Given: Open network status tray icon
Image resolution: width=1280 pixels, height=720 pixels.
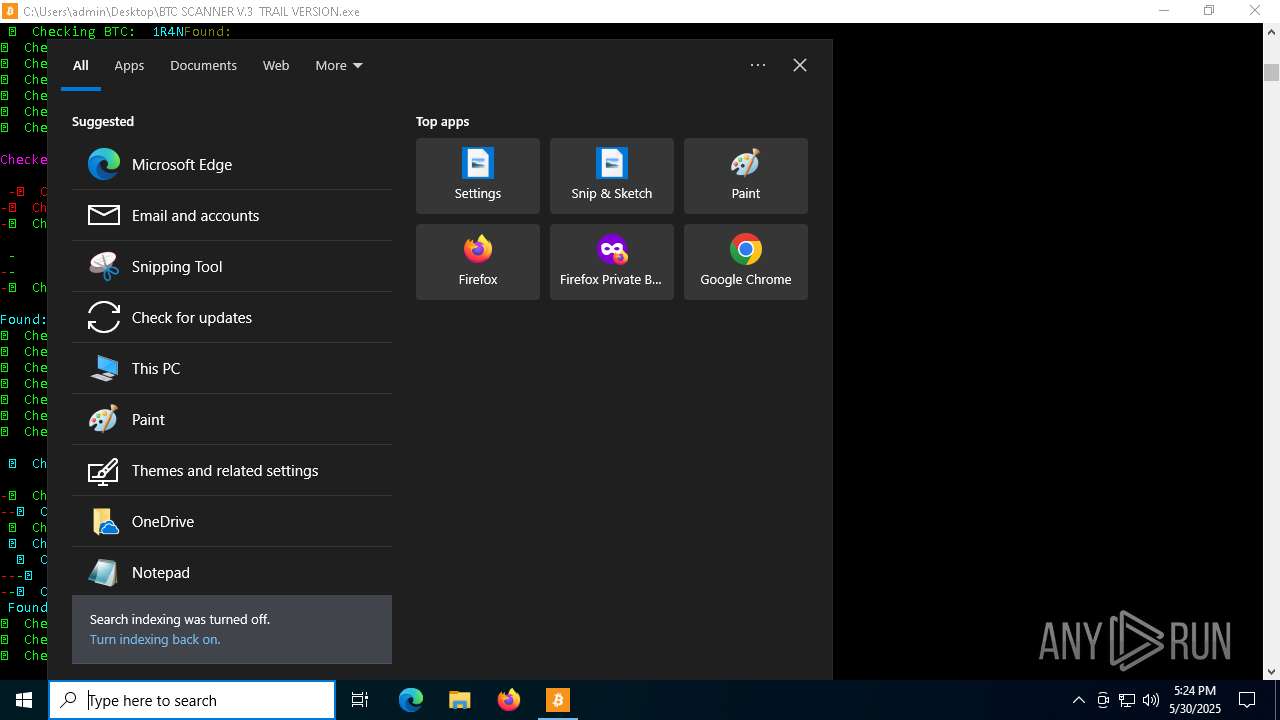Looking at the screenshot, I should (1127, 700).
